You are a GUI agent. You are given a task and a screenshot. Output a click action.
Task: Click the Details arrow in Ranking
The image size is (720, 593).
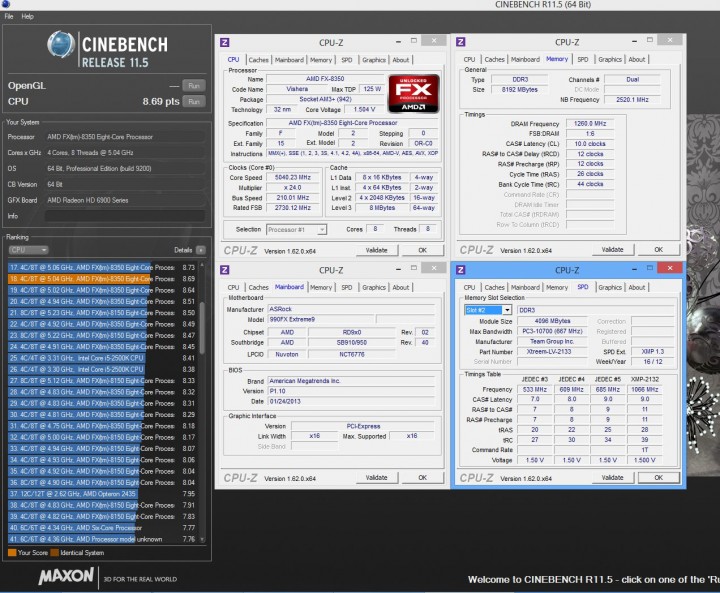[201, 250]
